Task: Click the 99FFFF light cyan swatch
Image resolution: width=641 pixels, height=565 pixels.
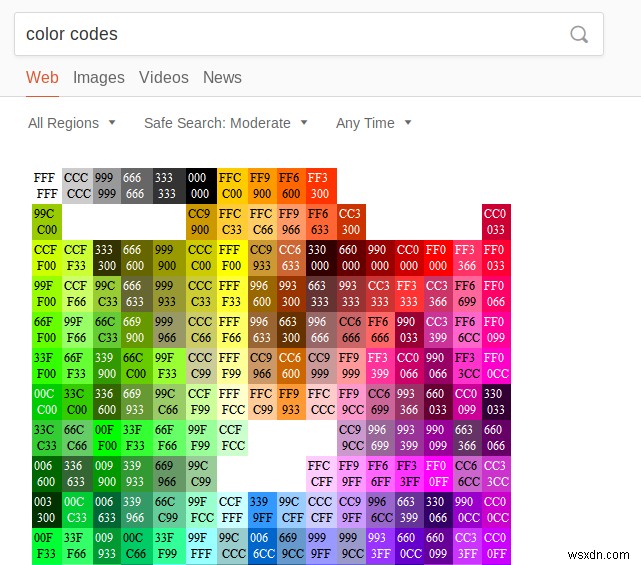Action: pos(201,545)
